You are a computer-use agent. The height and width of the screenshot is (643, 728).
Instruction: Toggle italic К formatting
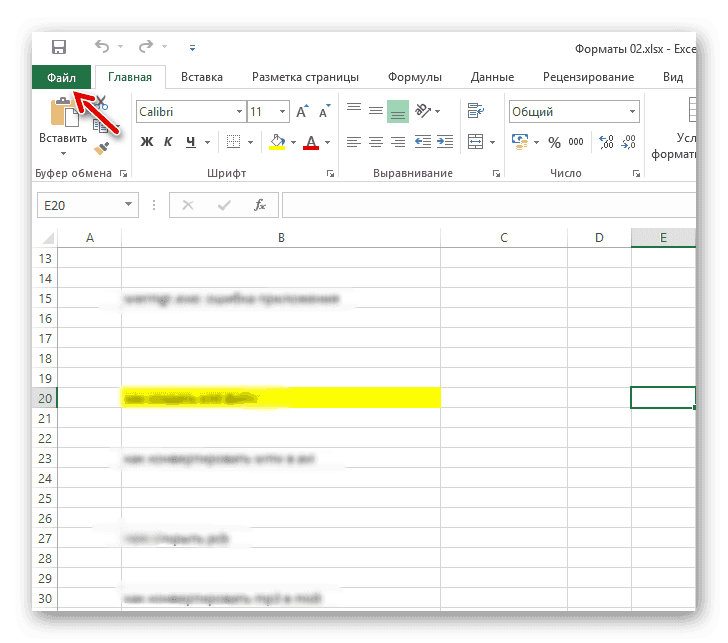tap(168, 142)
